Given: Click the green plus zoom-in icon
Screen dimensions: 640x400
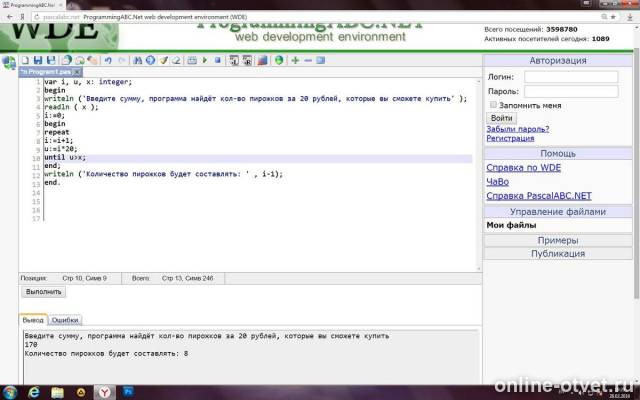Looking at the screenshot, I should click(x=294, y=60).
